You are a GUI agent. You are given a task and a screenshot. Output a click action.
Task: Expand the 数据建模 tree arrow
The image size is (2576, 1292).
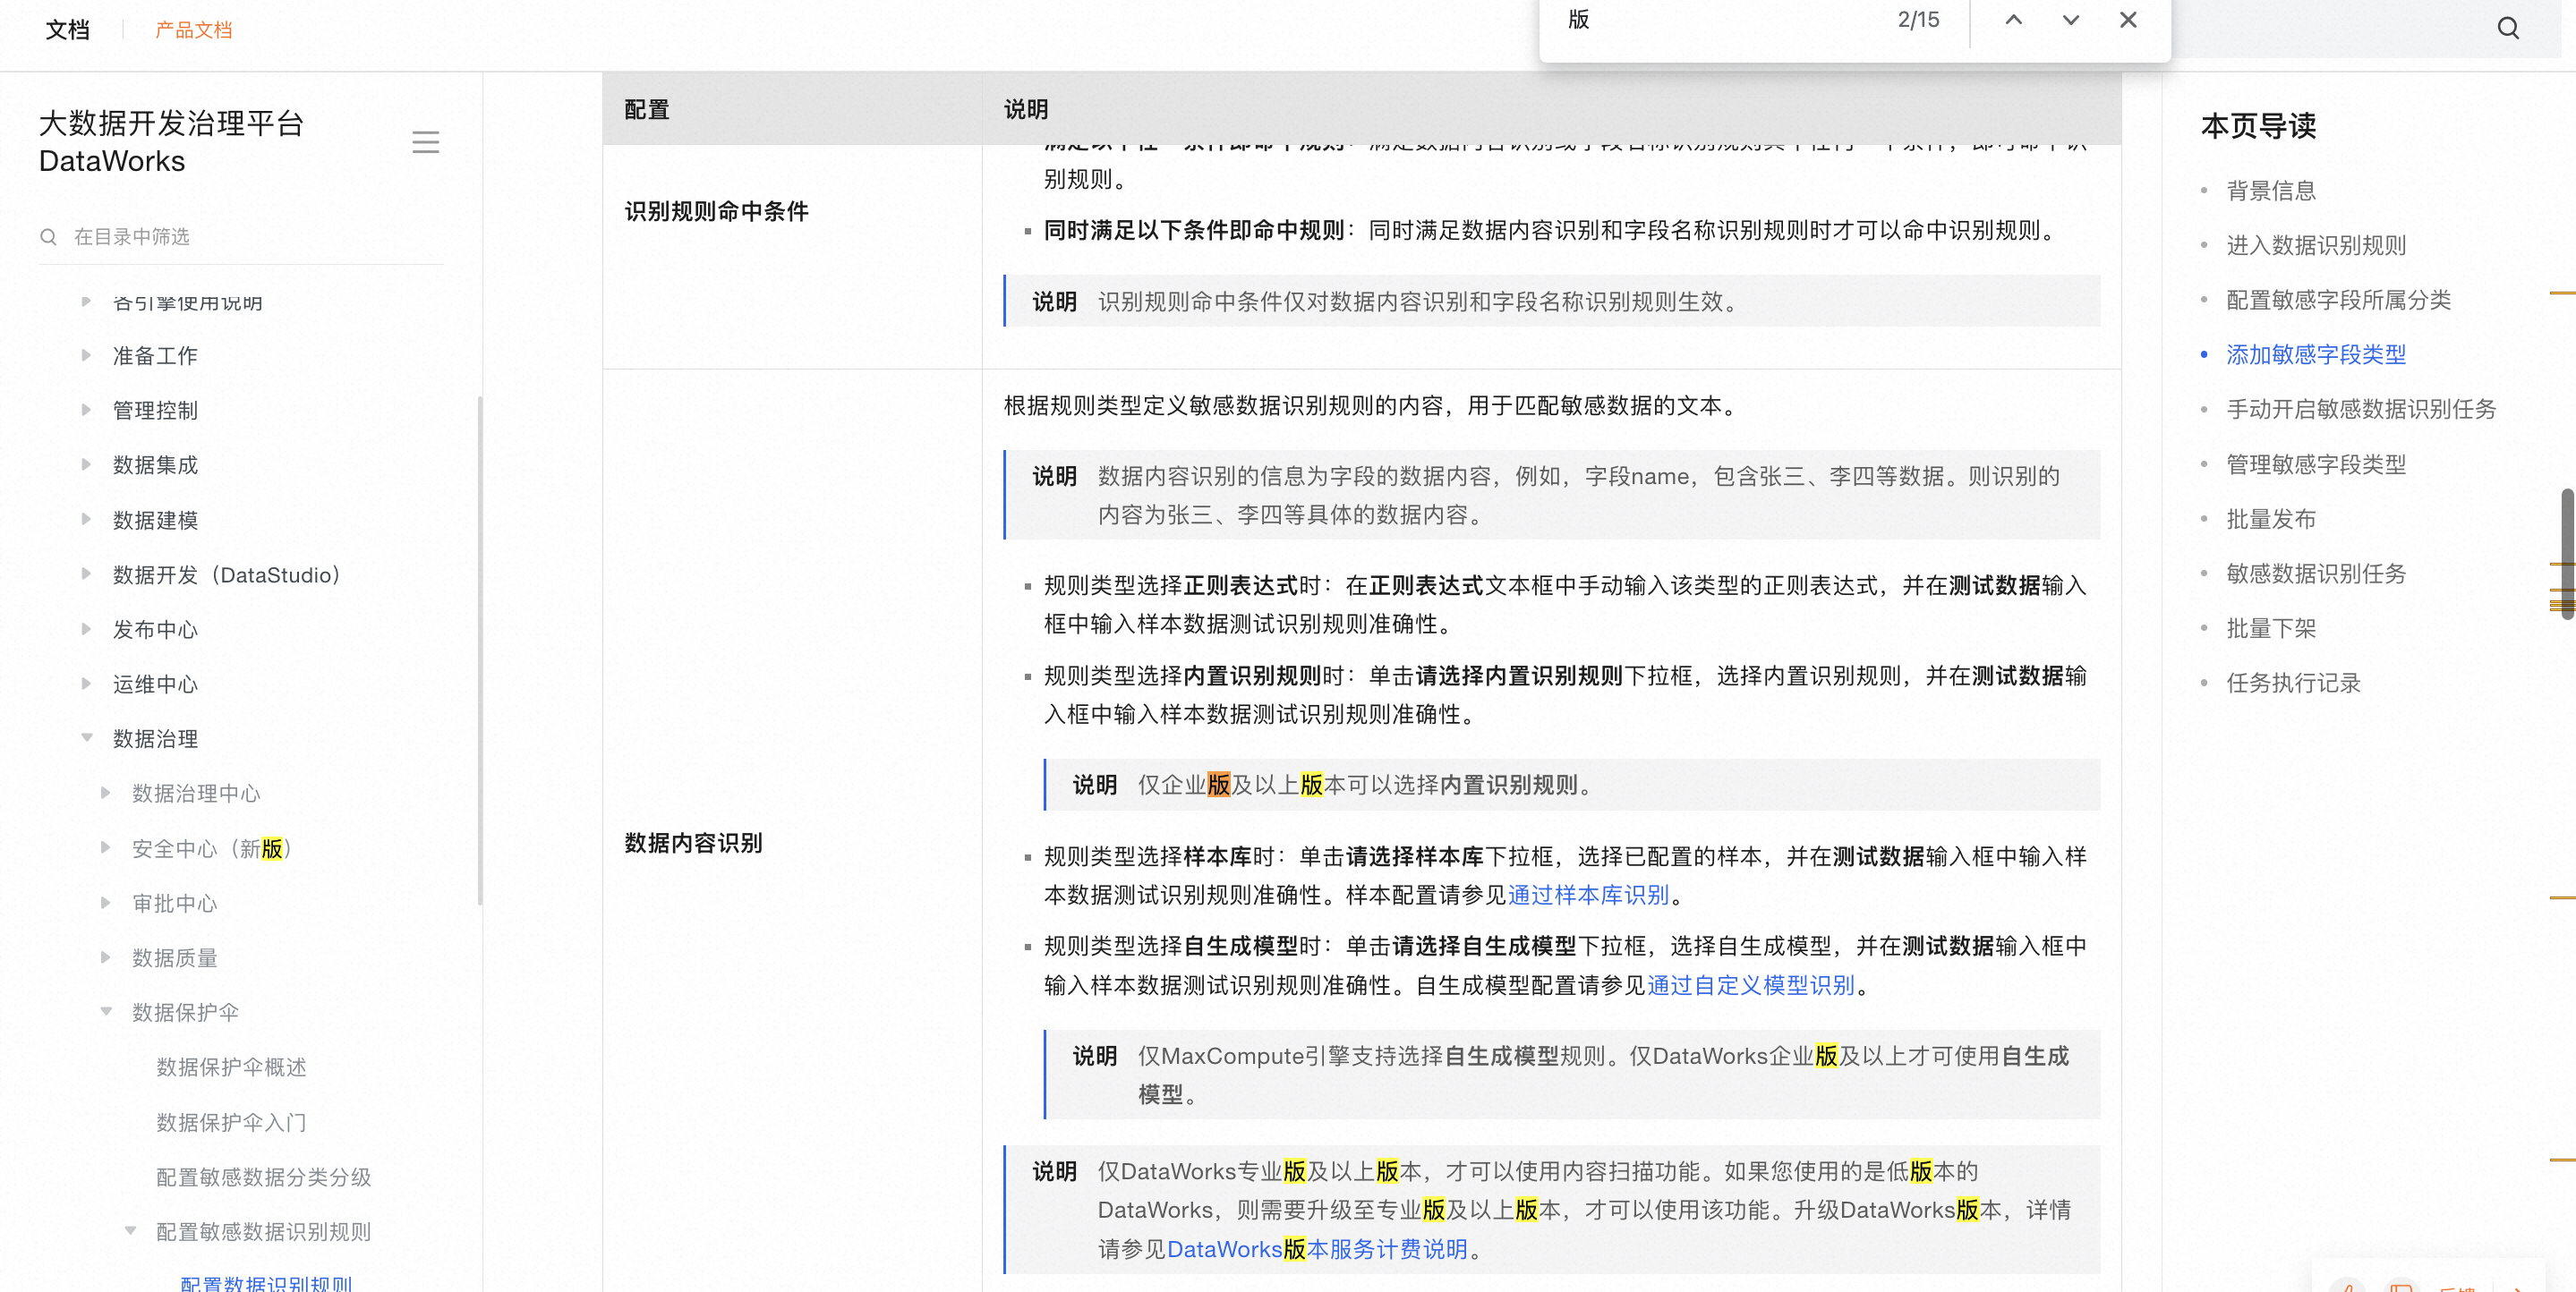[x=86, y=519]
